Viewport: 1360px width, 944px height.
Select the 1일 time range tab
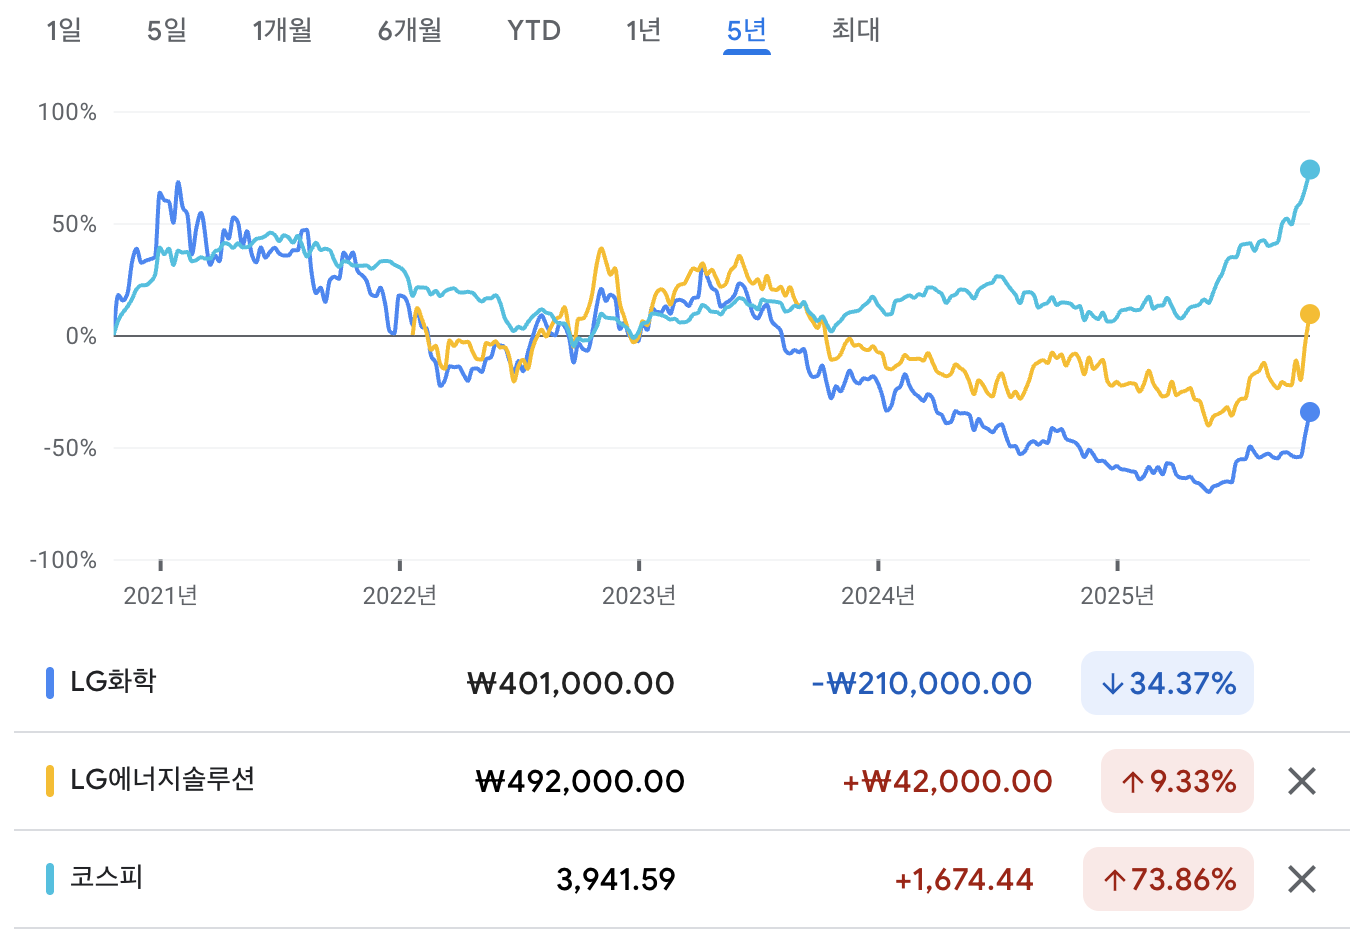pos(64,30)
